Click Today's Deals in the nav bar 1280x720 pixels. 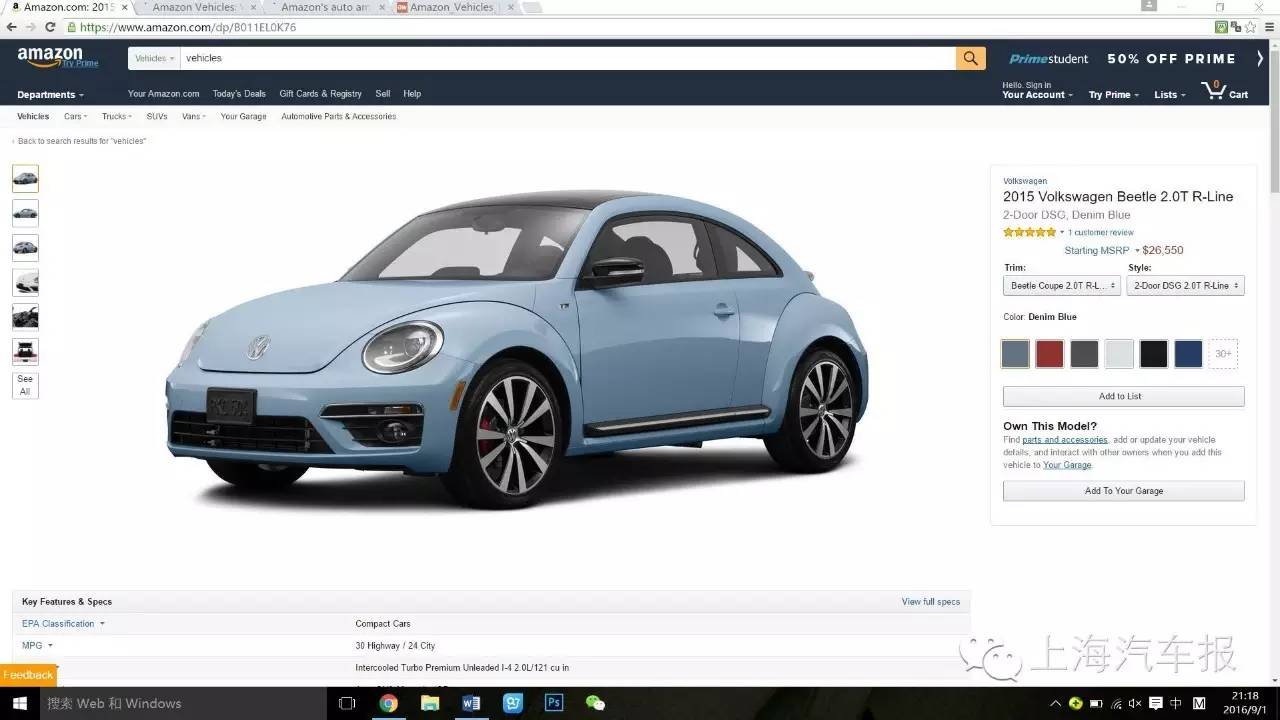pyautogui.click(x=239, y=94)
